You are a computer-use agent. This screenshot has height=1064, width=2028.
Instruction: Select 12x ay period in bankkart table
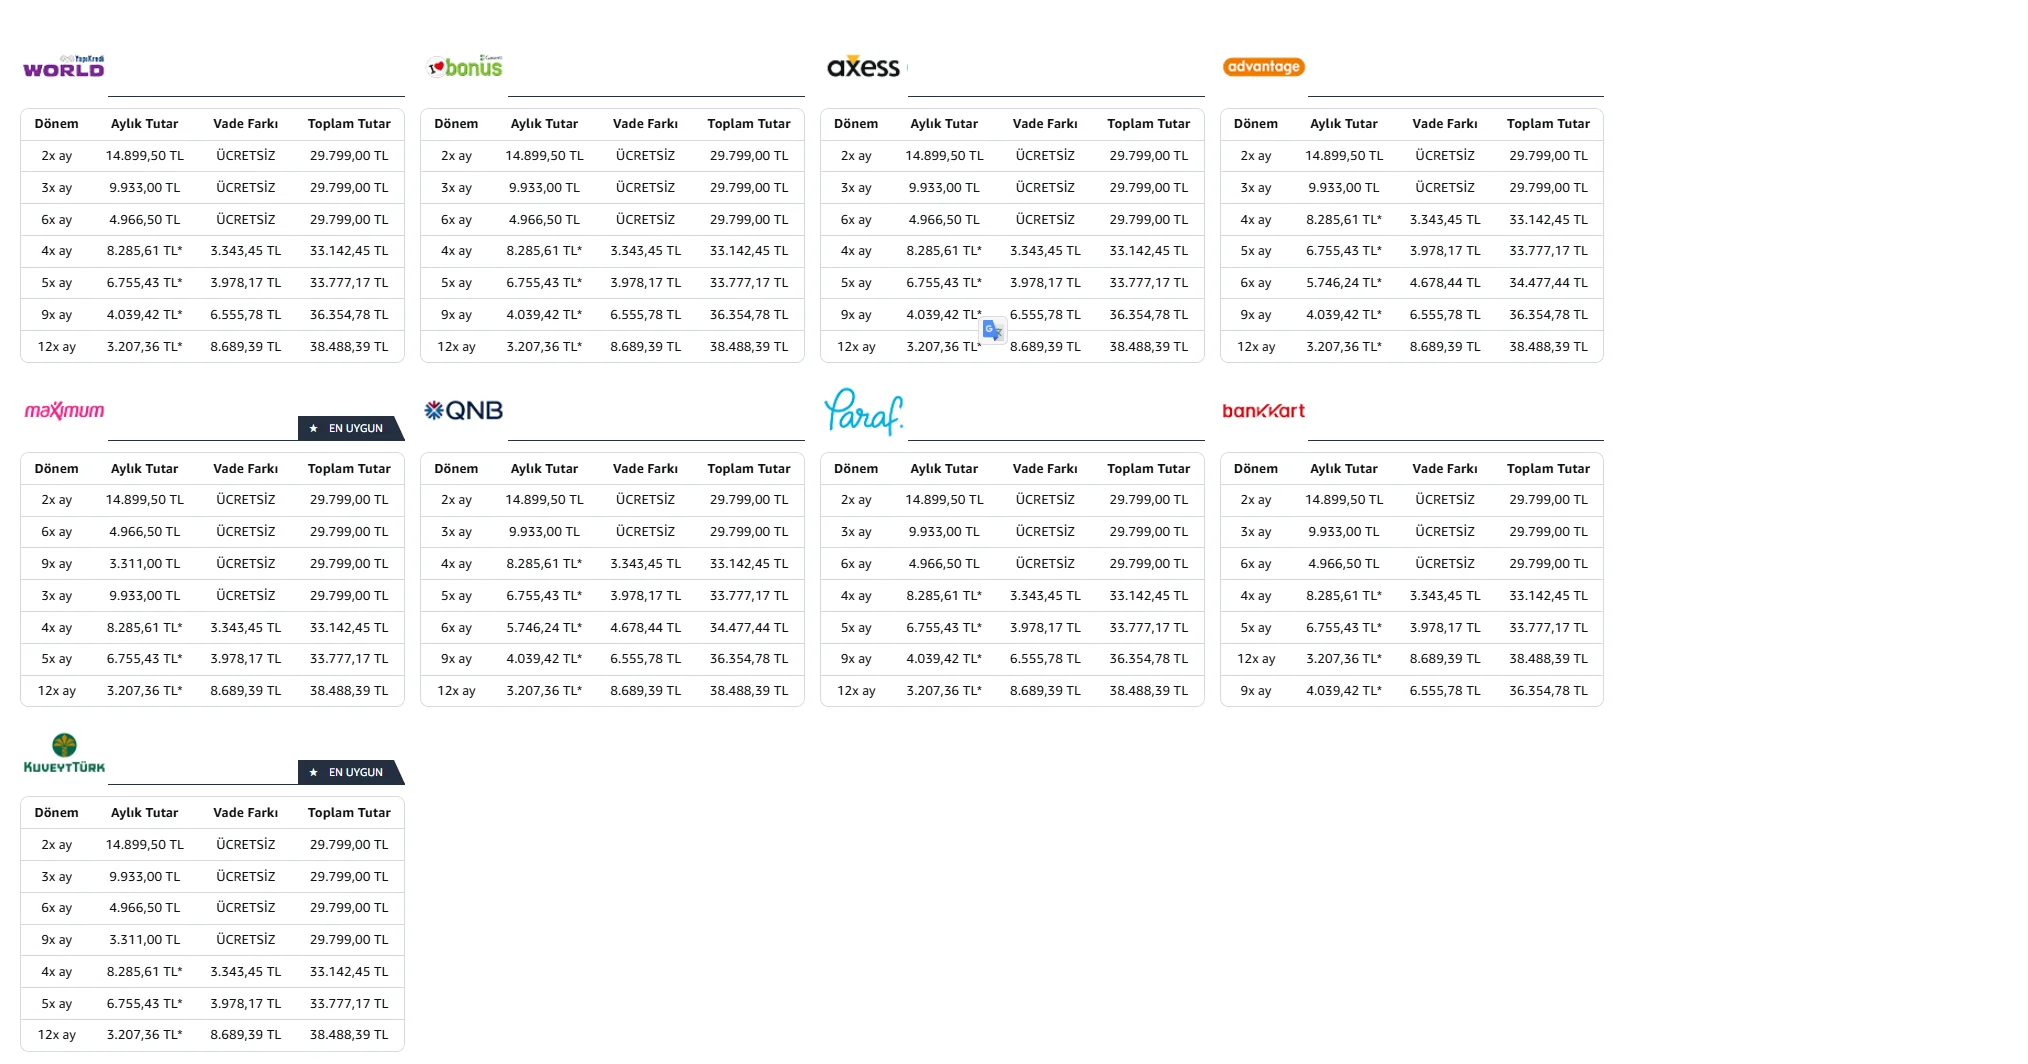1256,659
